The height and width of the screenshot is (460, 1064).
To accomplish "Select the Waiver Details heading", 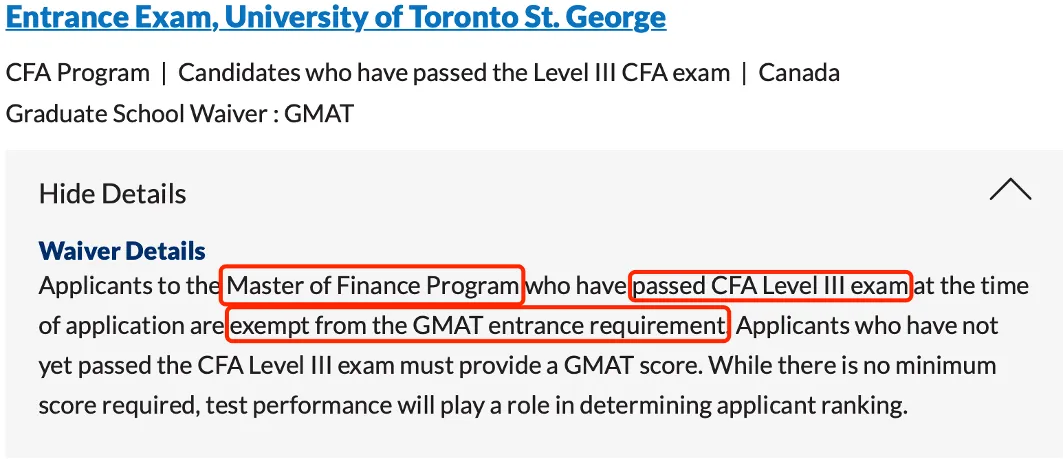I will pos(122,251).
